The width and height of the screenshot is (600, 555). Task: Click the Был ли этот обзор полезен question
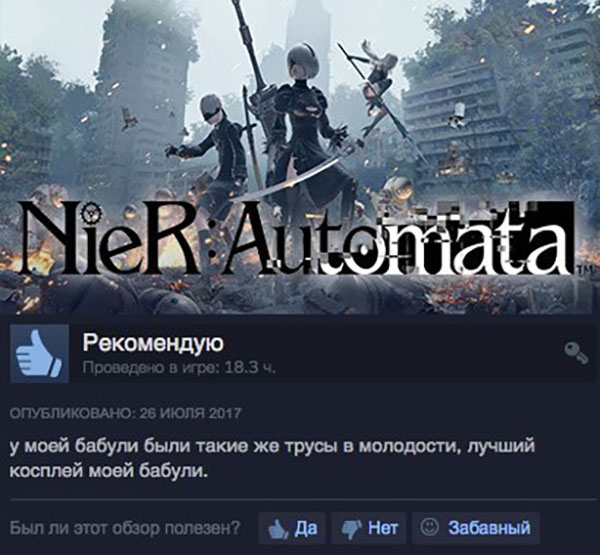125,529
